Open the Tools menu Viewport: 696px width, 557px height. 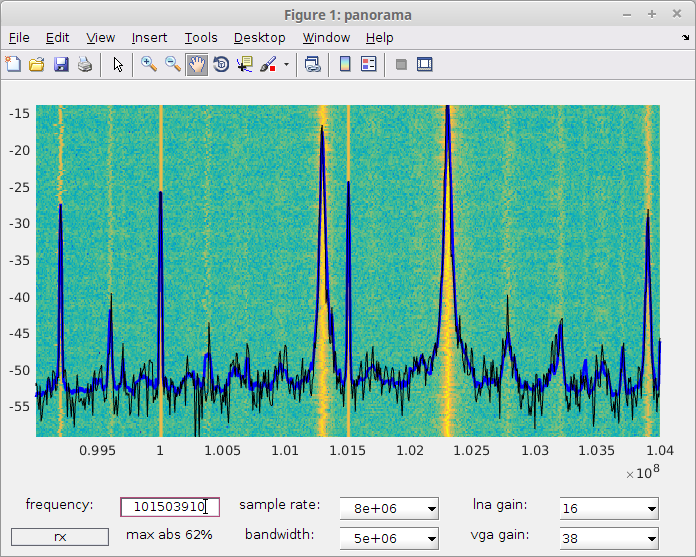[201, 38]
